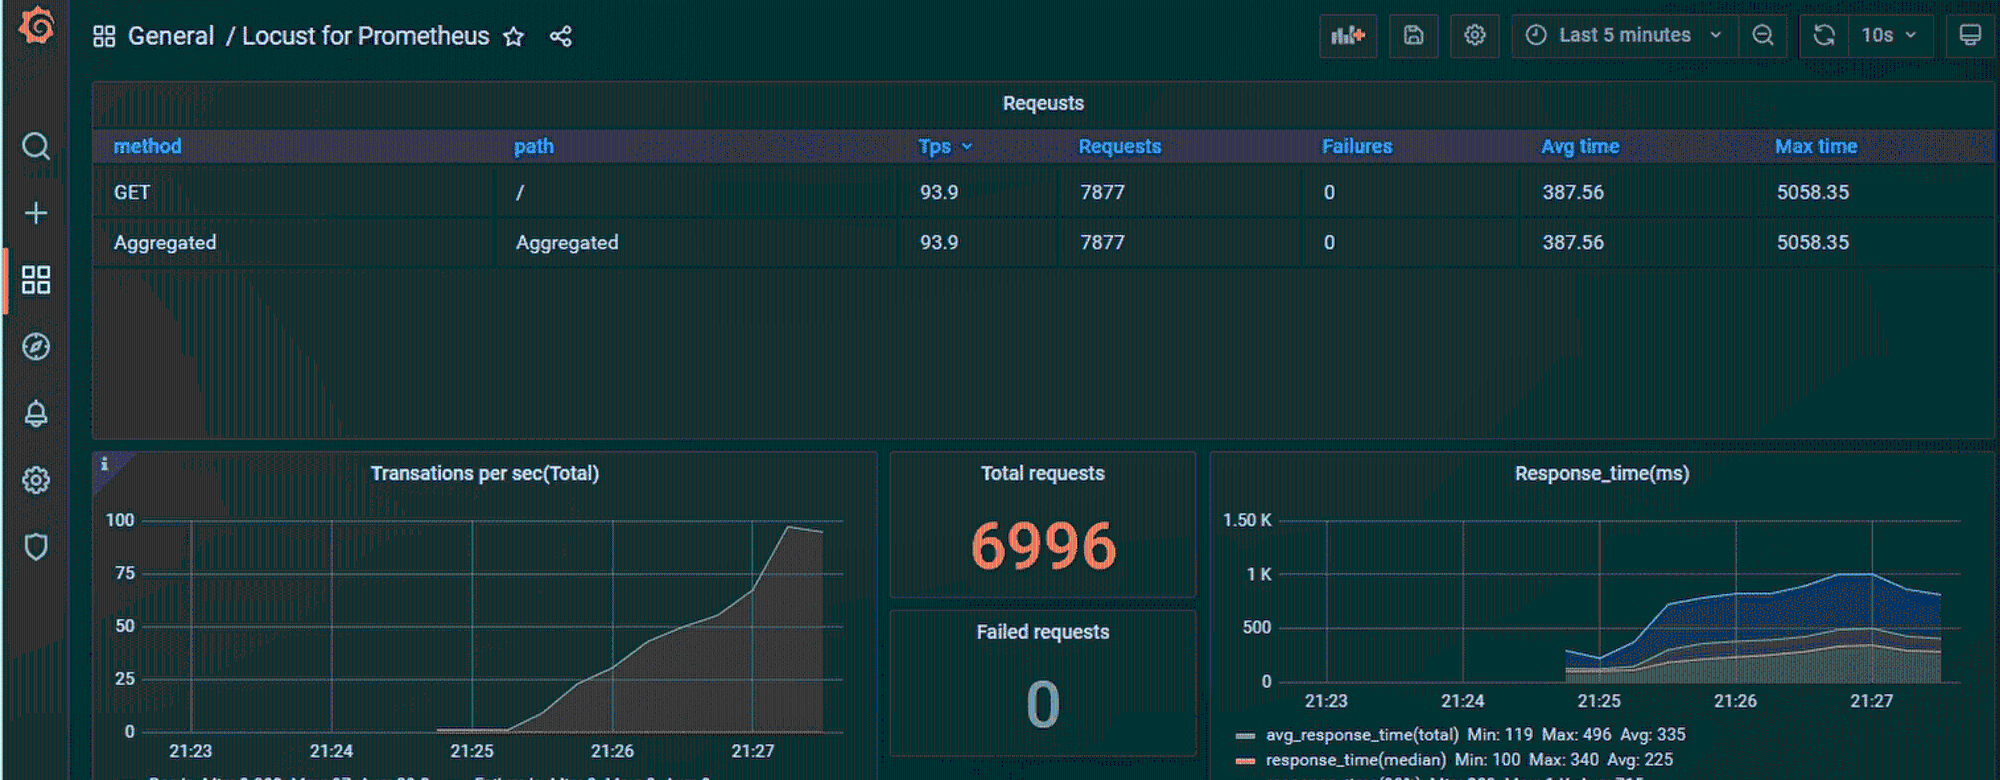Open the Grafana home logo
This screenshot has height=780, width=2000.
(x=36, y=27)
